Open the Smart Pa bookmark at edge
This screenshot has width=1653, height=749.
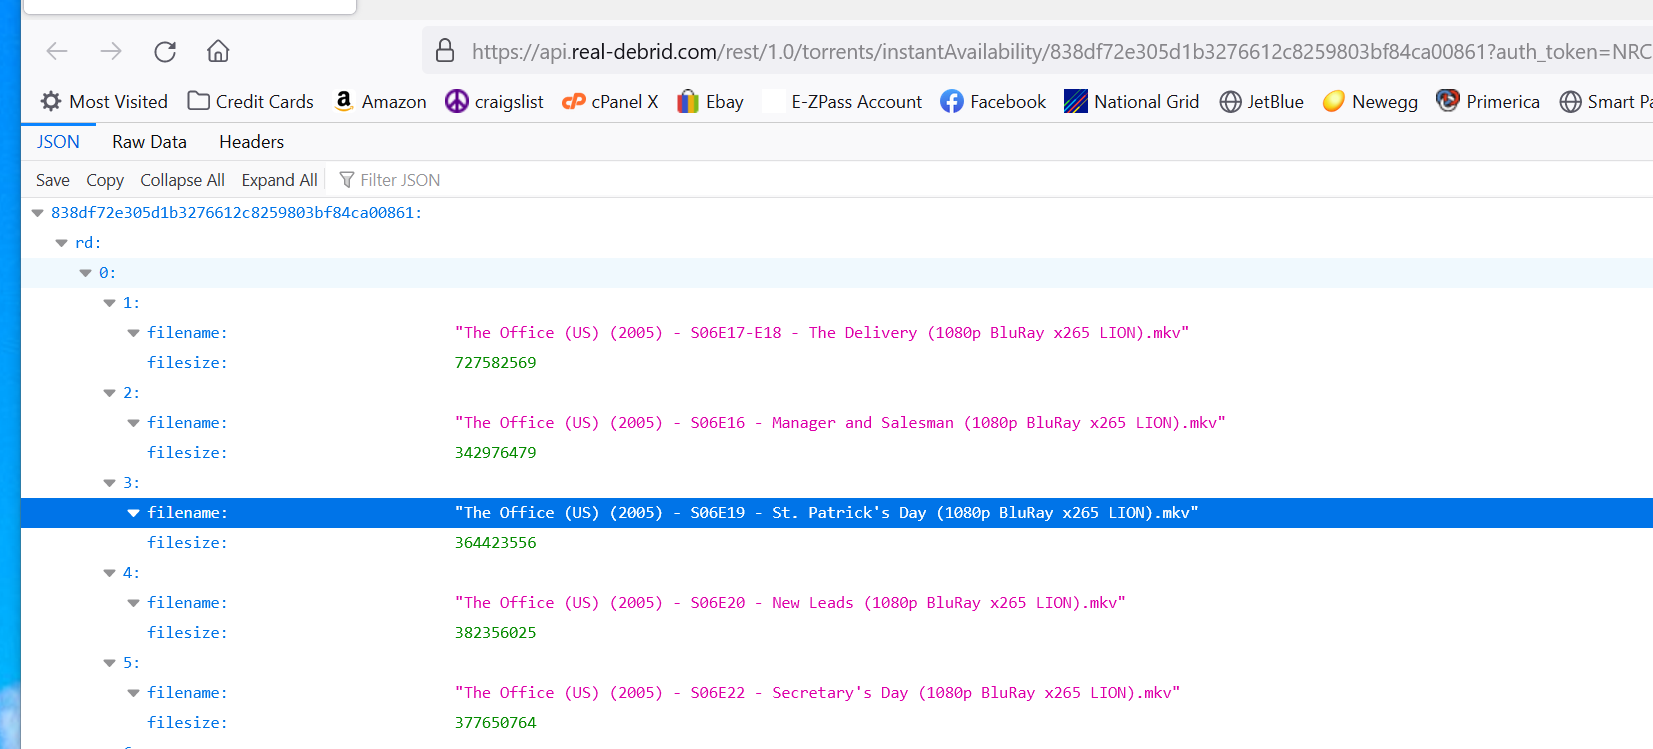click(1606, 101)
